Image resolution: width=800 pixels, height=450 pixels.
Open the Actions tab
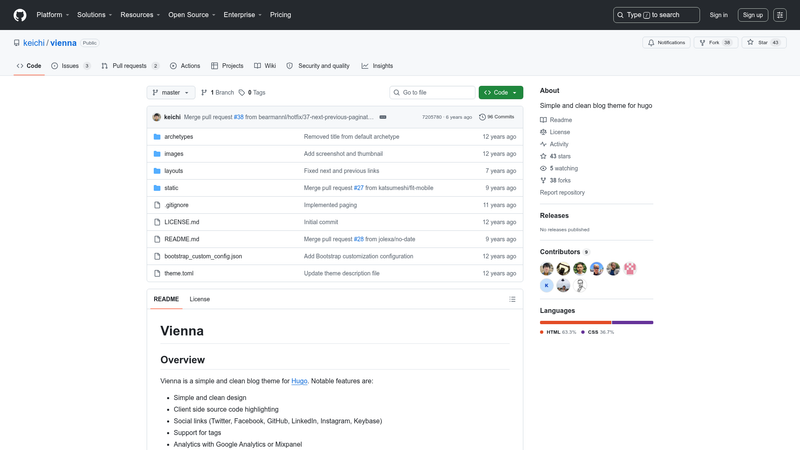185,66
